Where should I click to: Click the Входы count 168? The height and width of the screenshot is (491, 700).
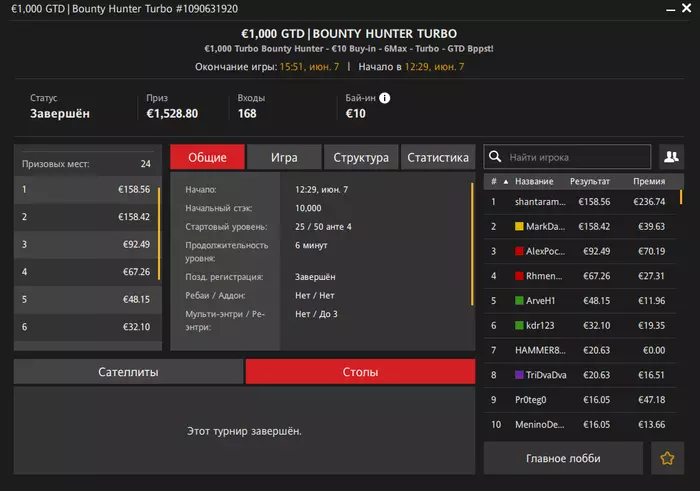click(247, 113)
